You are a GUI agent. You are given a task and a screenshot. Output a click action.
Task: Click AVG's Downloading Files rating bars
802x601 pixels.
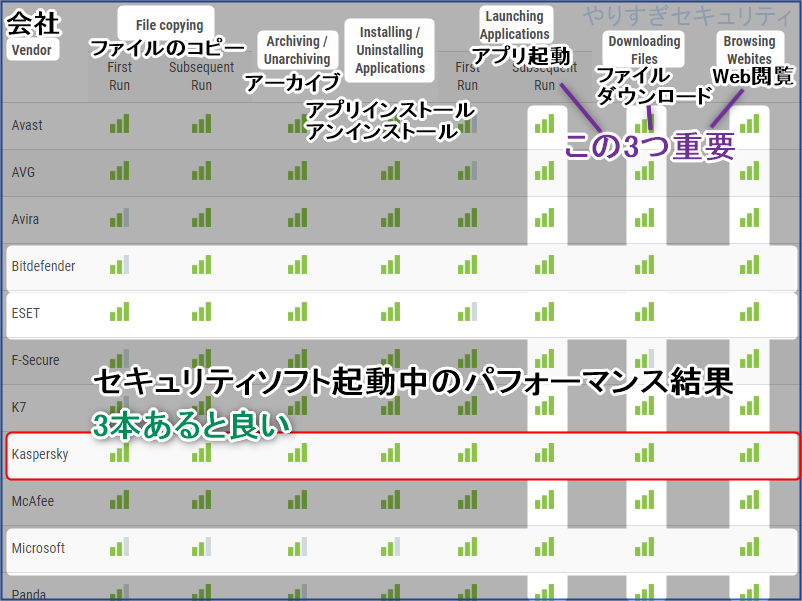coord(644,171)
